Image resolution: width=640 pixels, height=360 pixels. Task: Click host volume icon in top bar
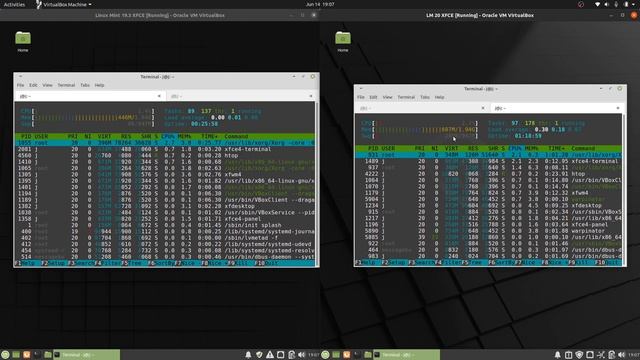[607, 4]
